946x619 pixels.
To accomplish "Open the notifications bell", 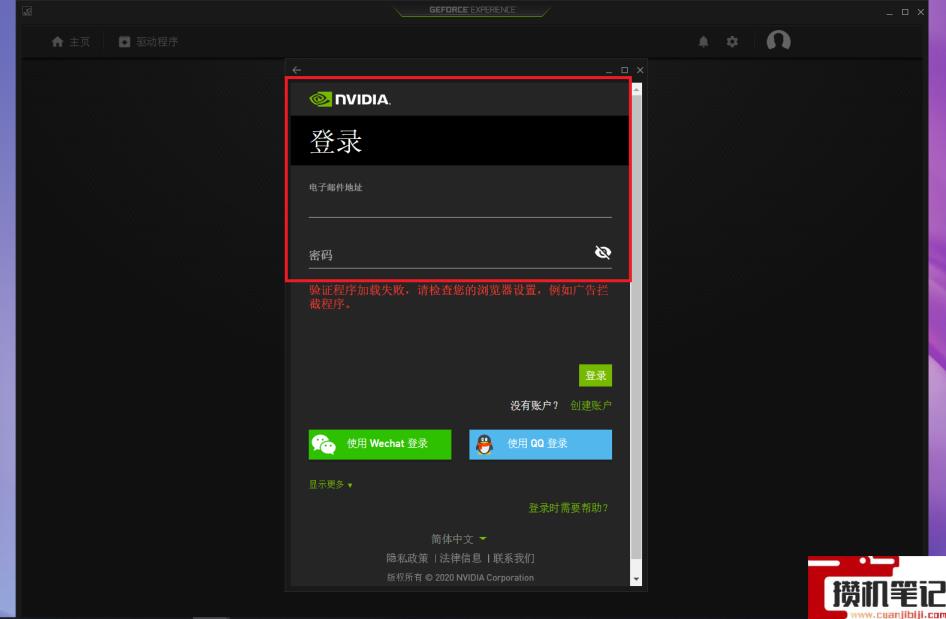I will pos(703,42).
